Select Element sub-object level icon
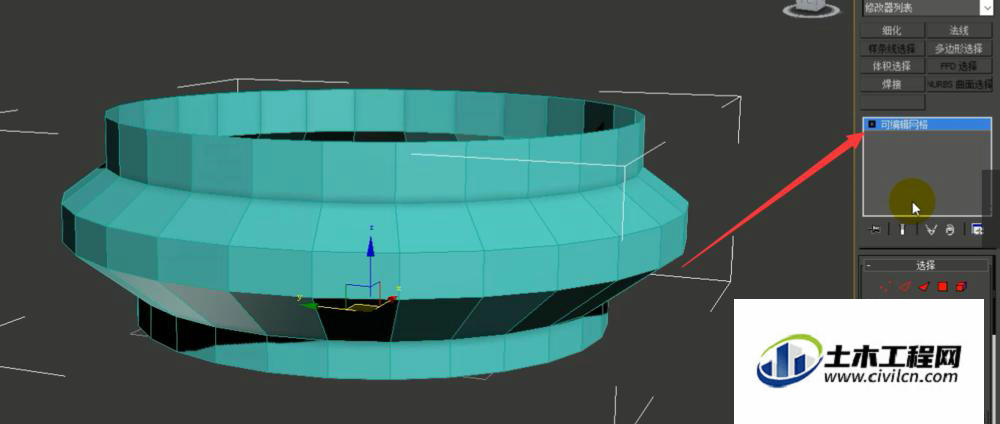Viewport: 1000px width, 424px height. pyautogui.click(x=961, y=287)
